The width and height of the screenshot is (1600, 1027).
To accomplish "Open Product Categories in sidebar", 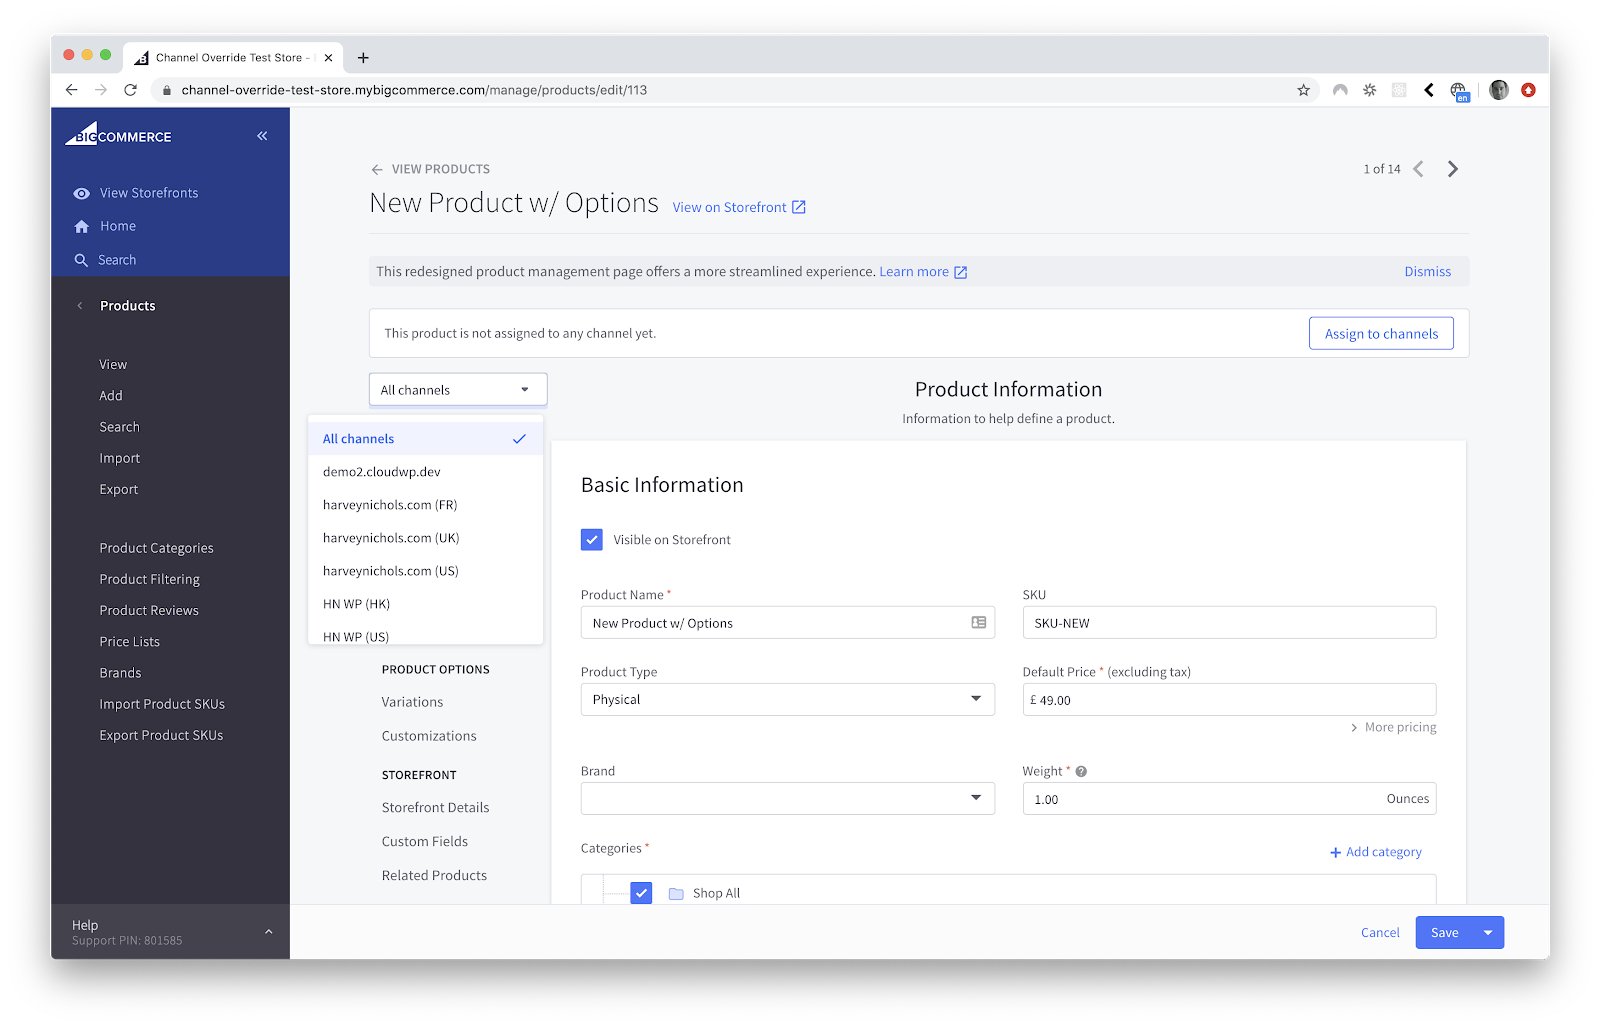I will click(x=156, y=548).
